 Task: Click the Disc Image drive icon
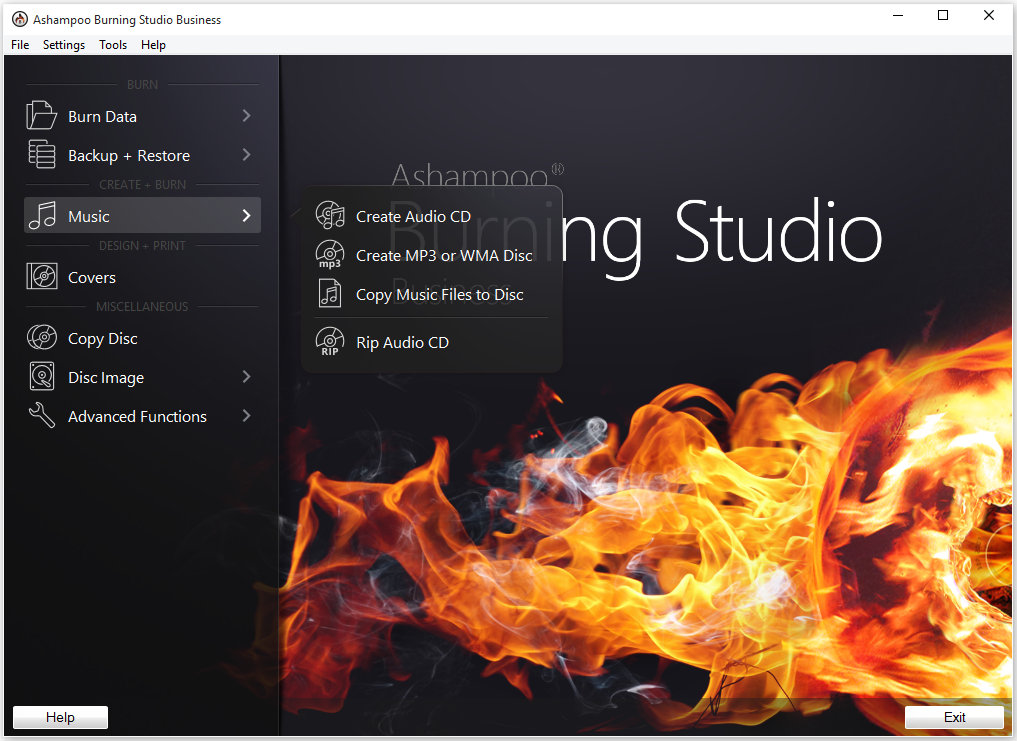coord(42,376)
